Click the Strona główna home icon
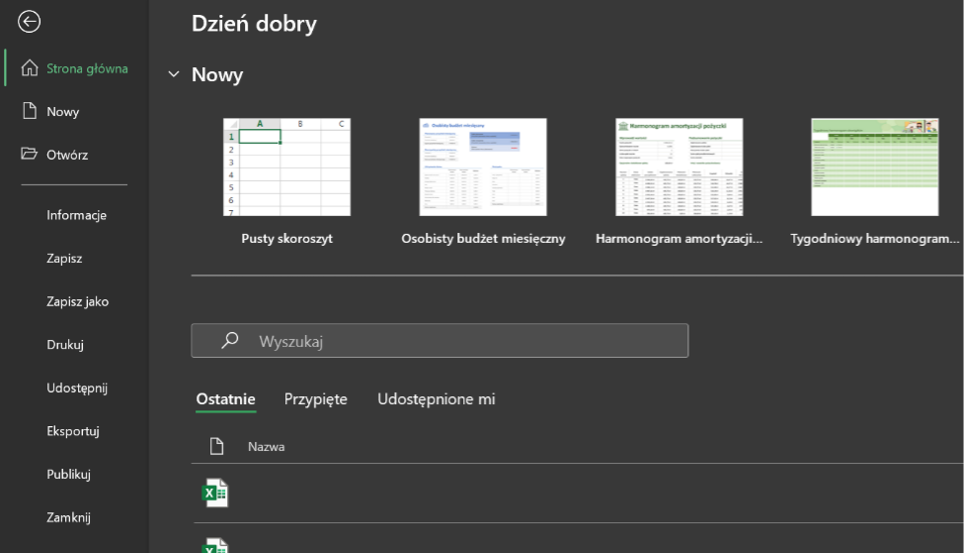This screenshot has height=556, width=968. [30, 69]
